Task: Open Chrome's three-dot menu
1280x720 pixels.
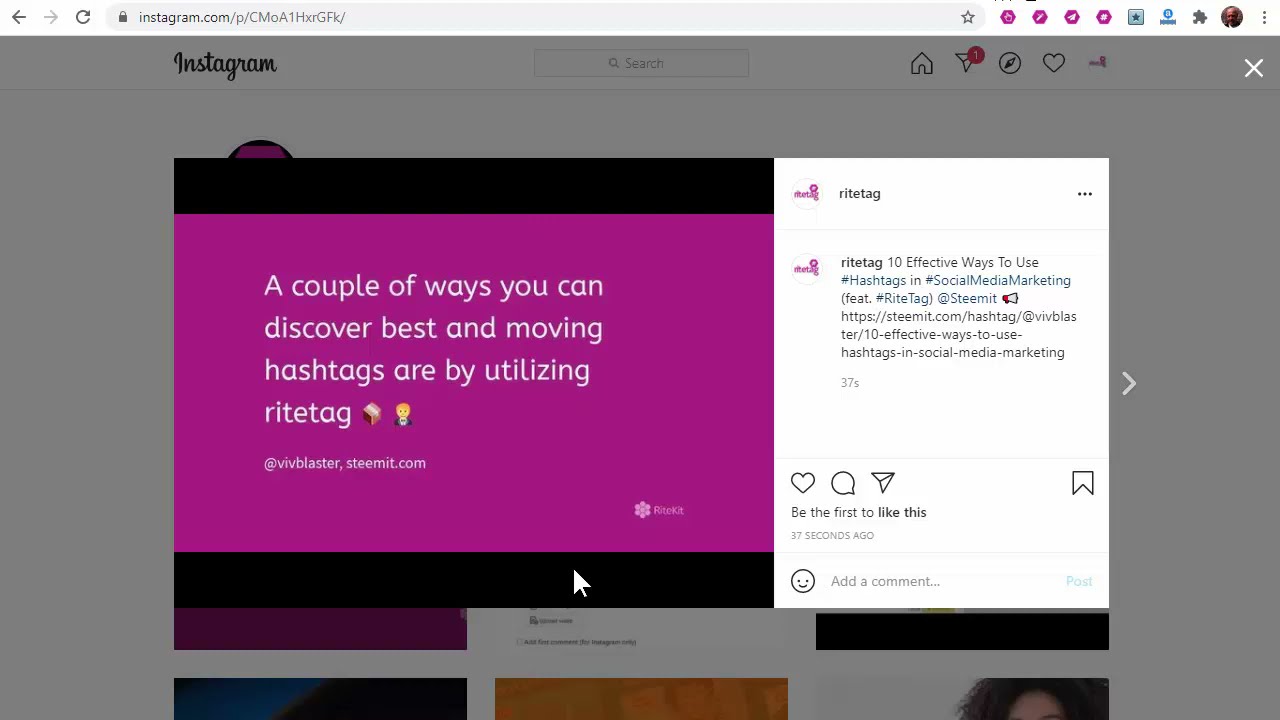Action: [1264, 17]
